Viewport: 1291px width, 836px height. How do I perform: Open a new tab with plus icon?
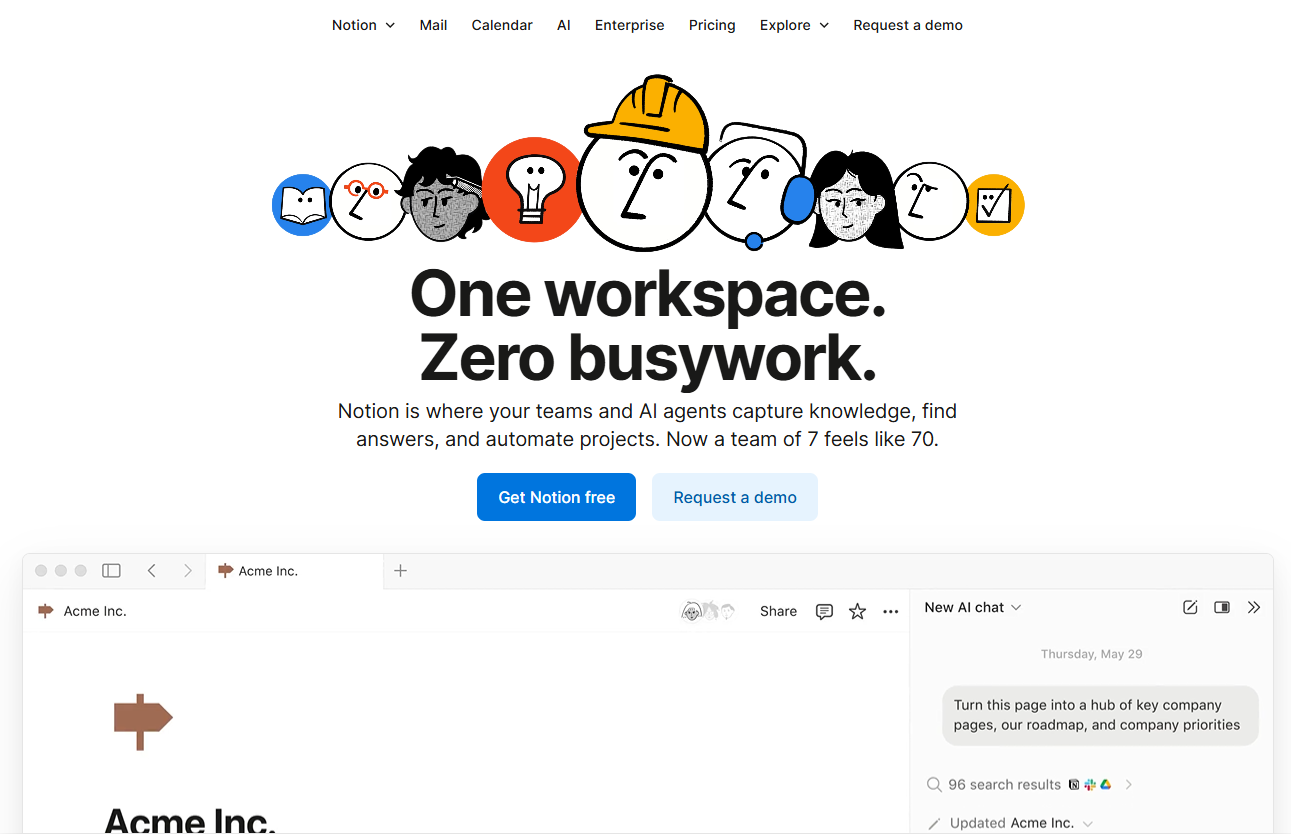click(401, 571)
